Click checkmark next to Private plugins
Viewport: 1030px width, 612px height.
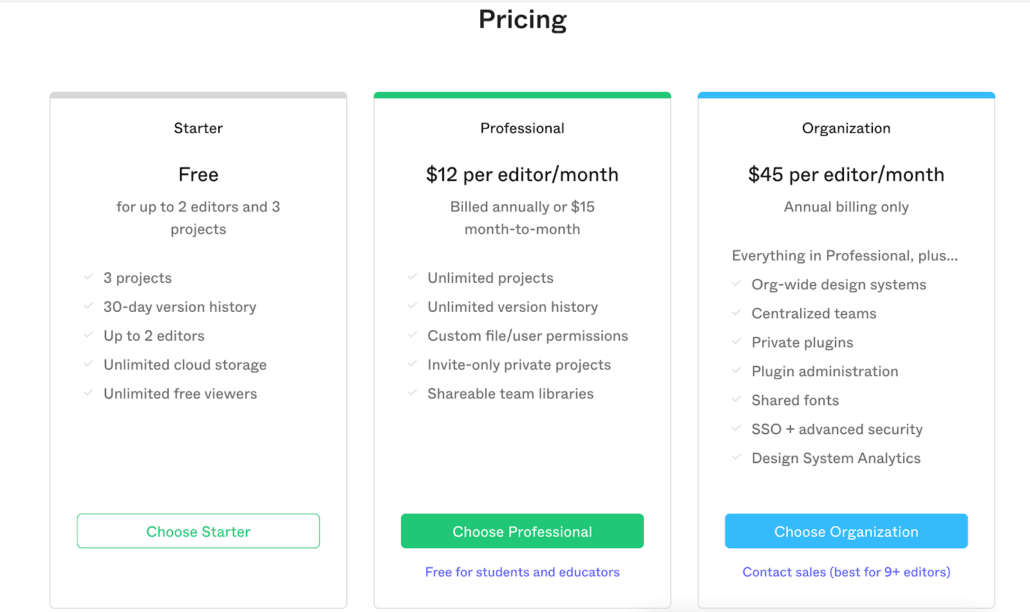(737, 342)
